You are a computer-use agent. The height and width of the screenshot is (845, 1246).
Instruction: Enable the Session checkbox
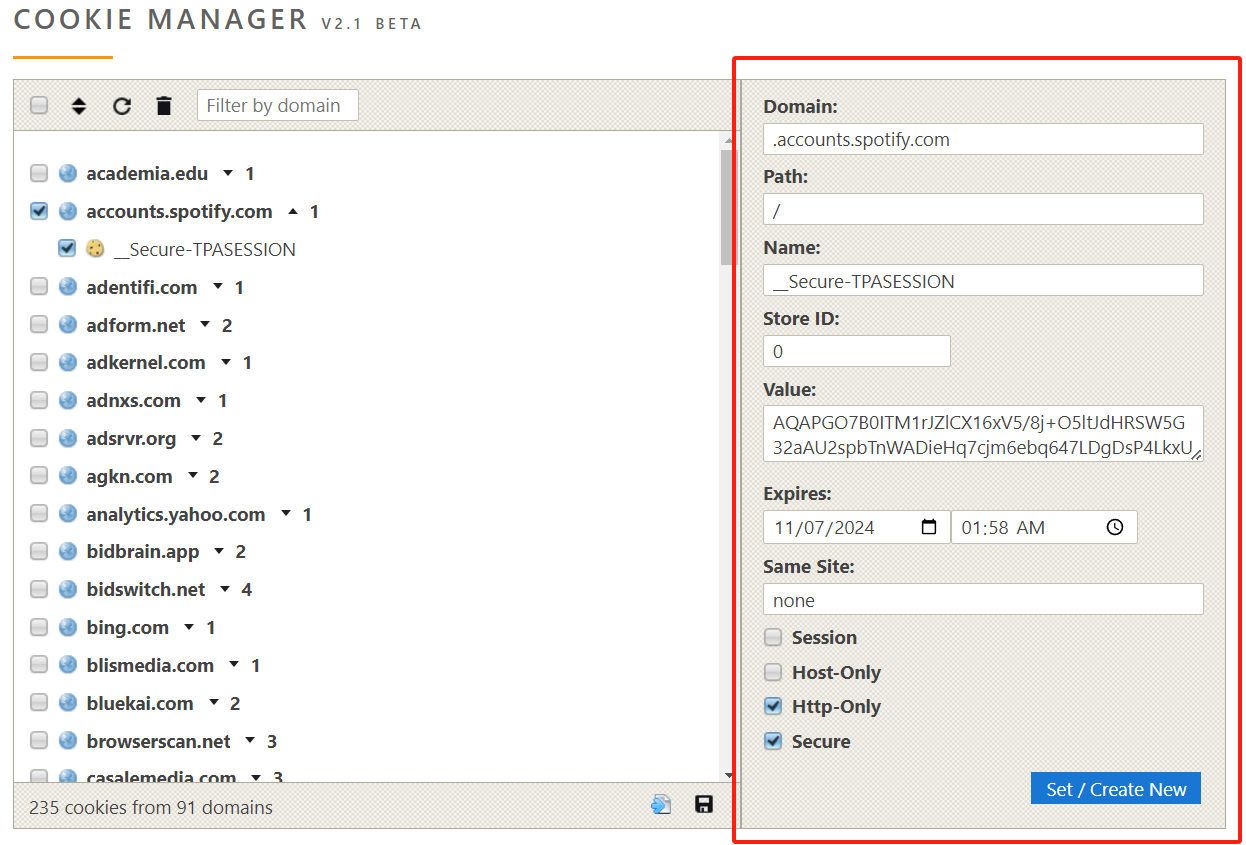[773, 637]
